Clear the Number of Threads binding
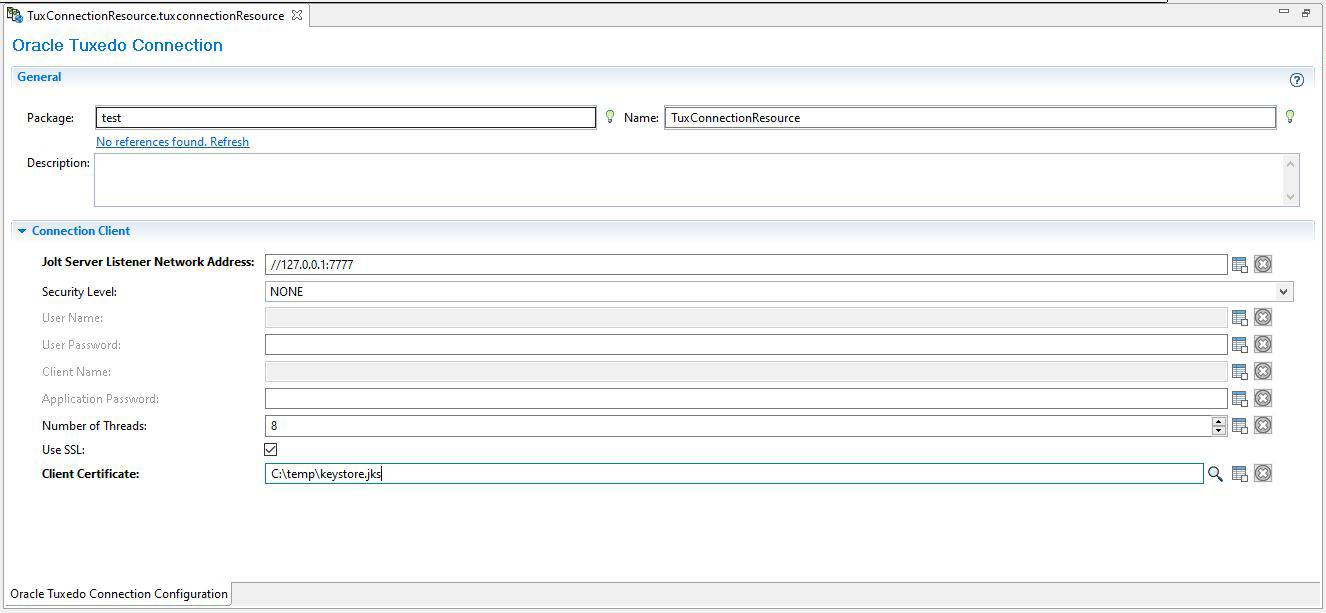Image resolution: width=1326 pixels, height=613 pixels. tap(1263, 426)
